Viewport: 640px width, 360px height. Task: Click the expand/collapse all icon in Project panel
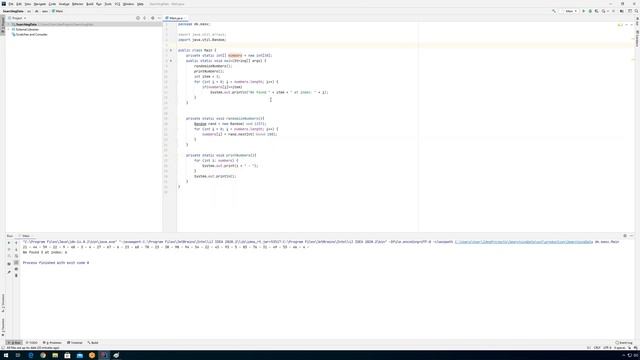point(145,18)
